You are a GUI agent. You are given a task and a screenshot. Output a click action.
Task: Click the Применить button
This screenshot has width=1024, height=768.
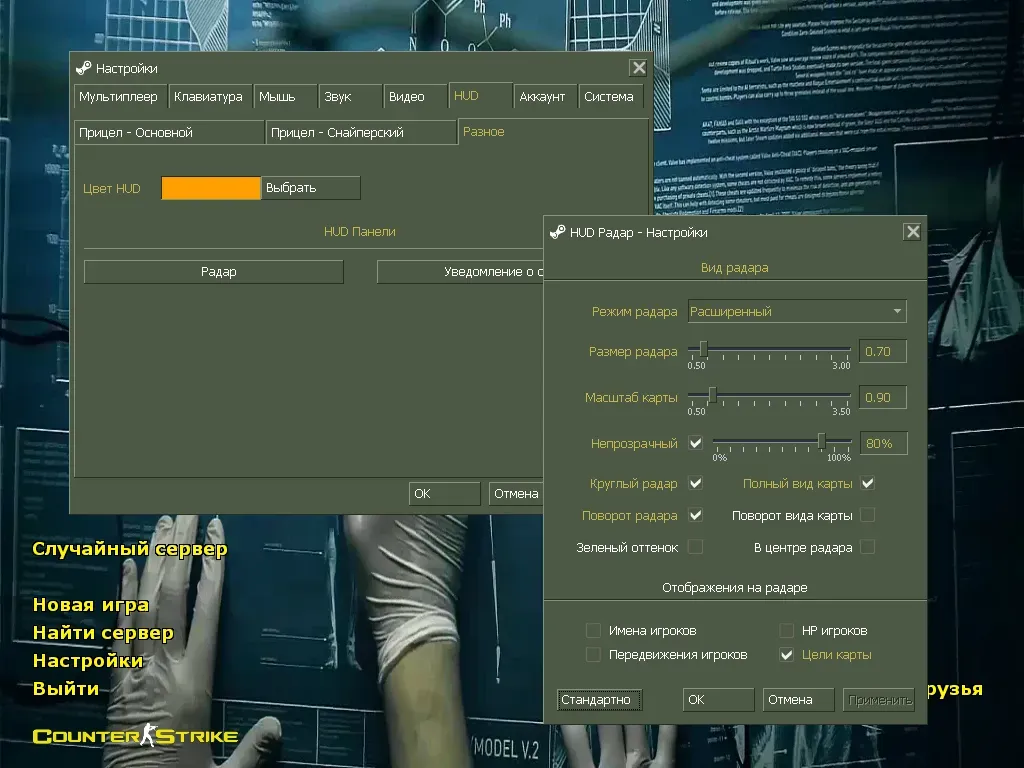[x=878, y=699]
